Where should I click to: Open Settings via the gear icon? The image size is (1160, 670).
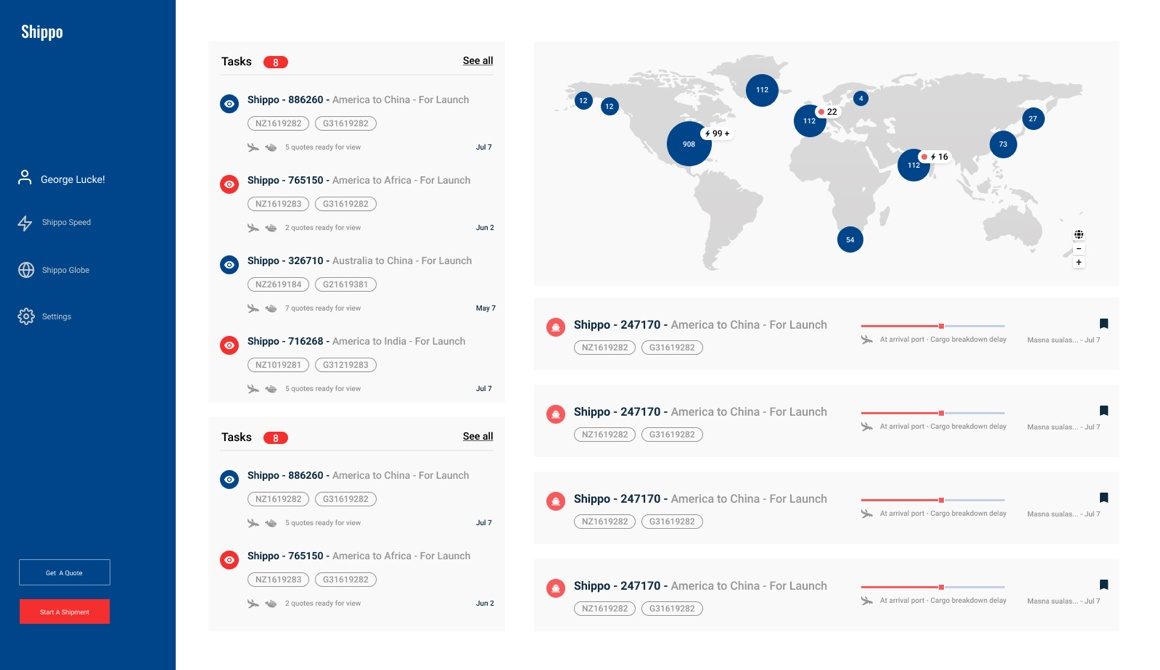point(26,317)
